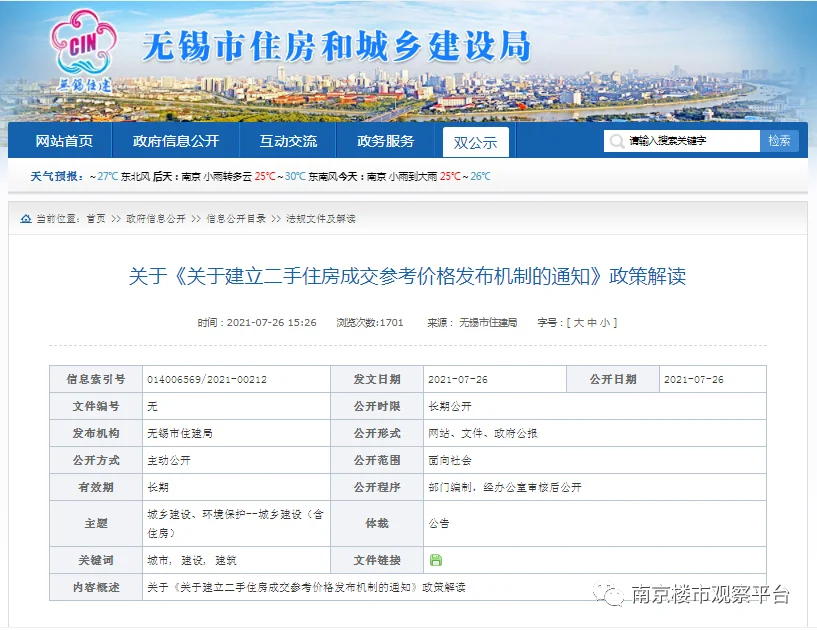Set font size to 大
Screen dimensions: 817x630
tap(578, 323)
